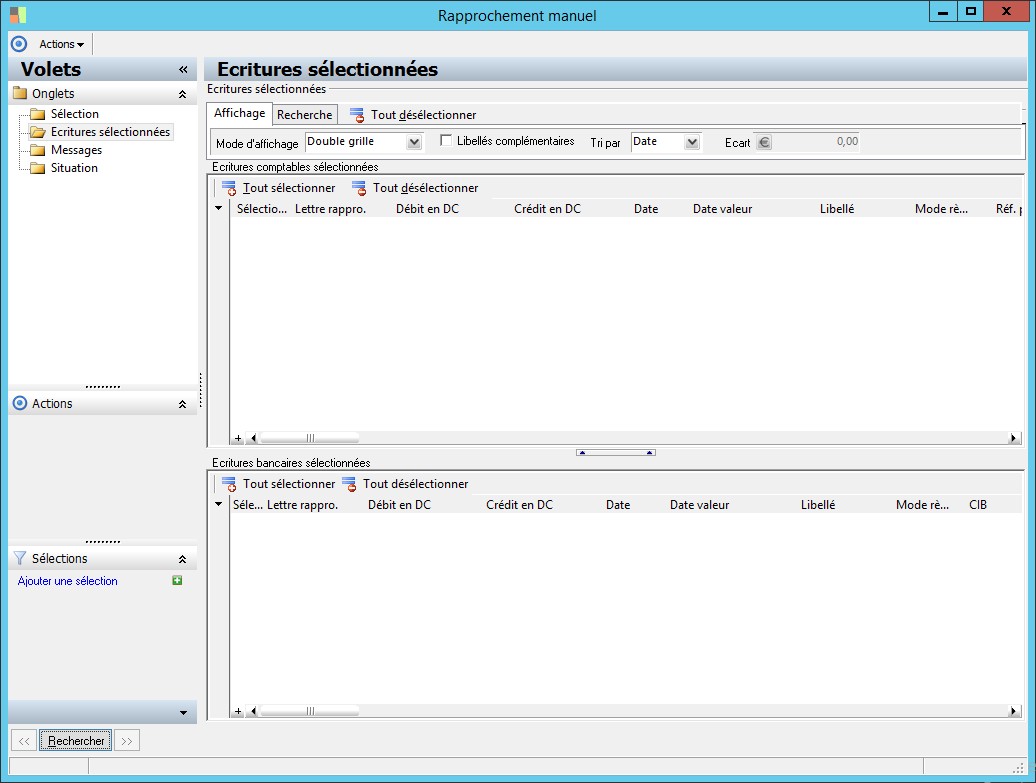Enable Libellés complémentaires checkbox
The image size is (1036, 783).
pos(446,141)
